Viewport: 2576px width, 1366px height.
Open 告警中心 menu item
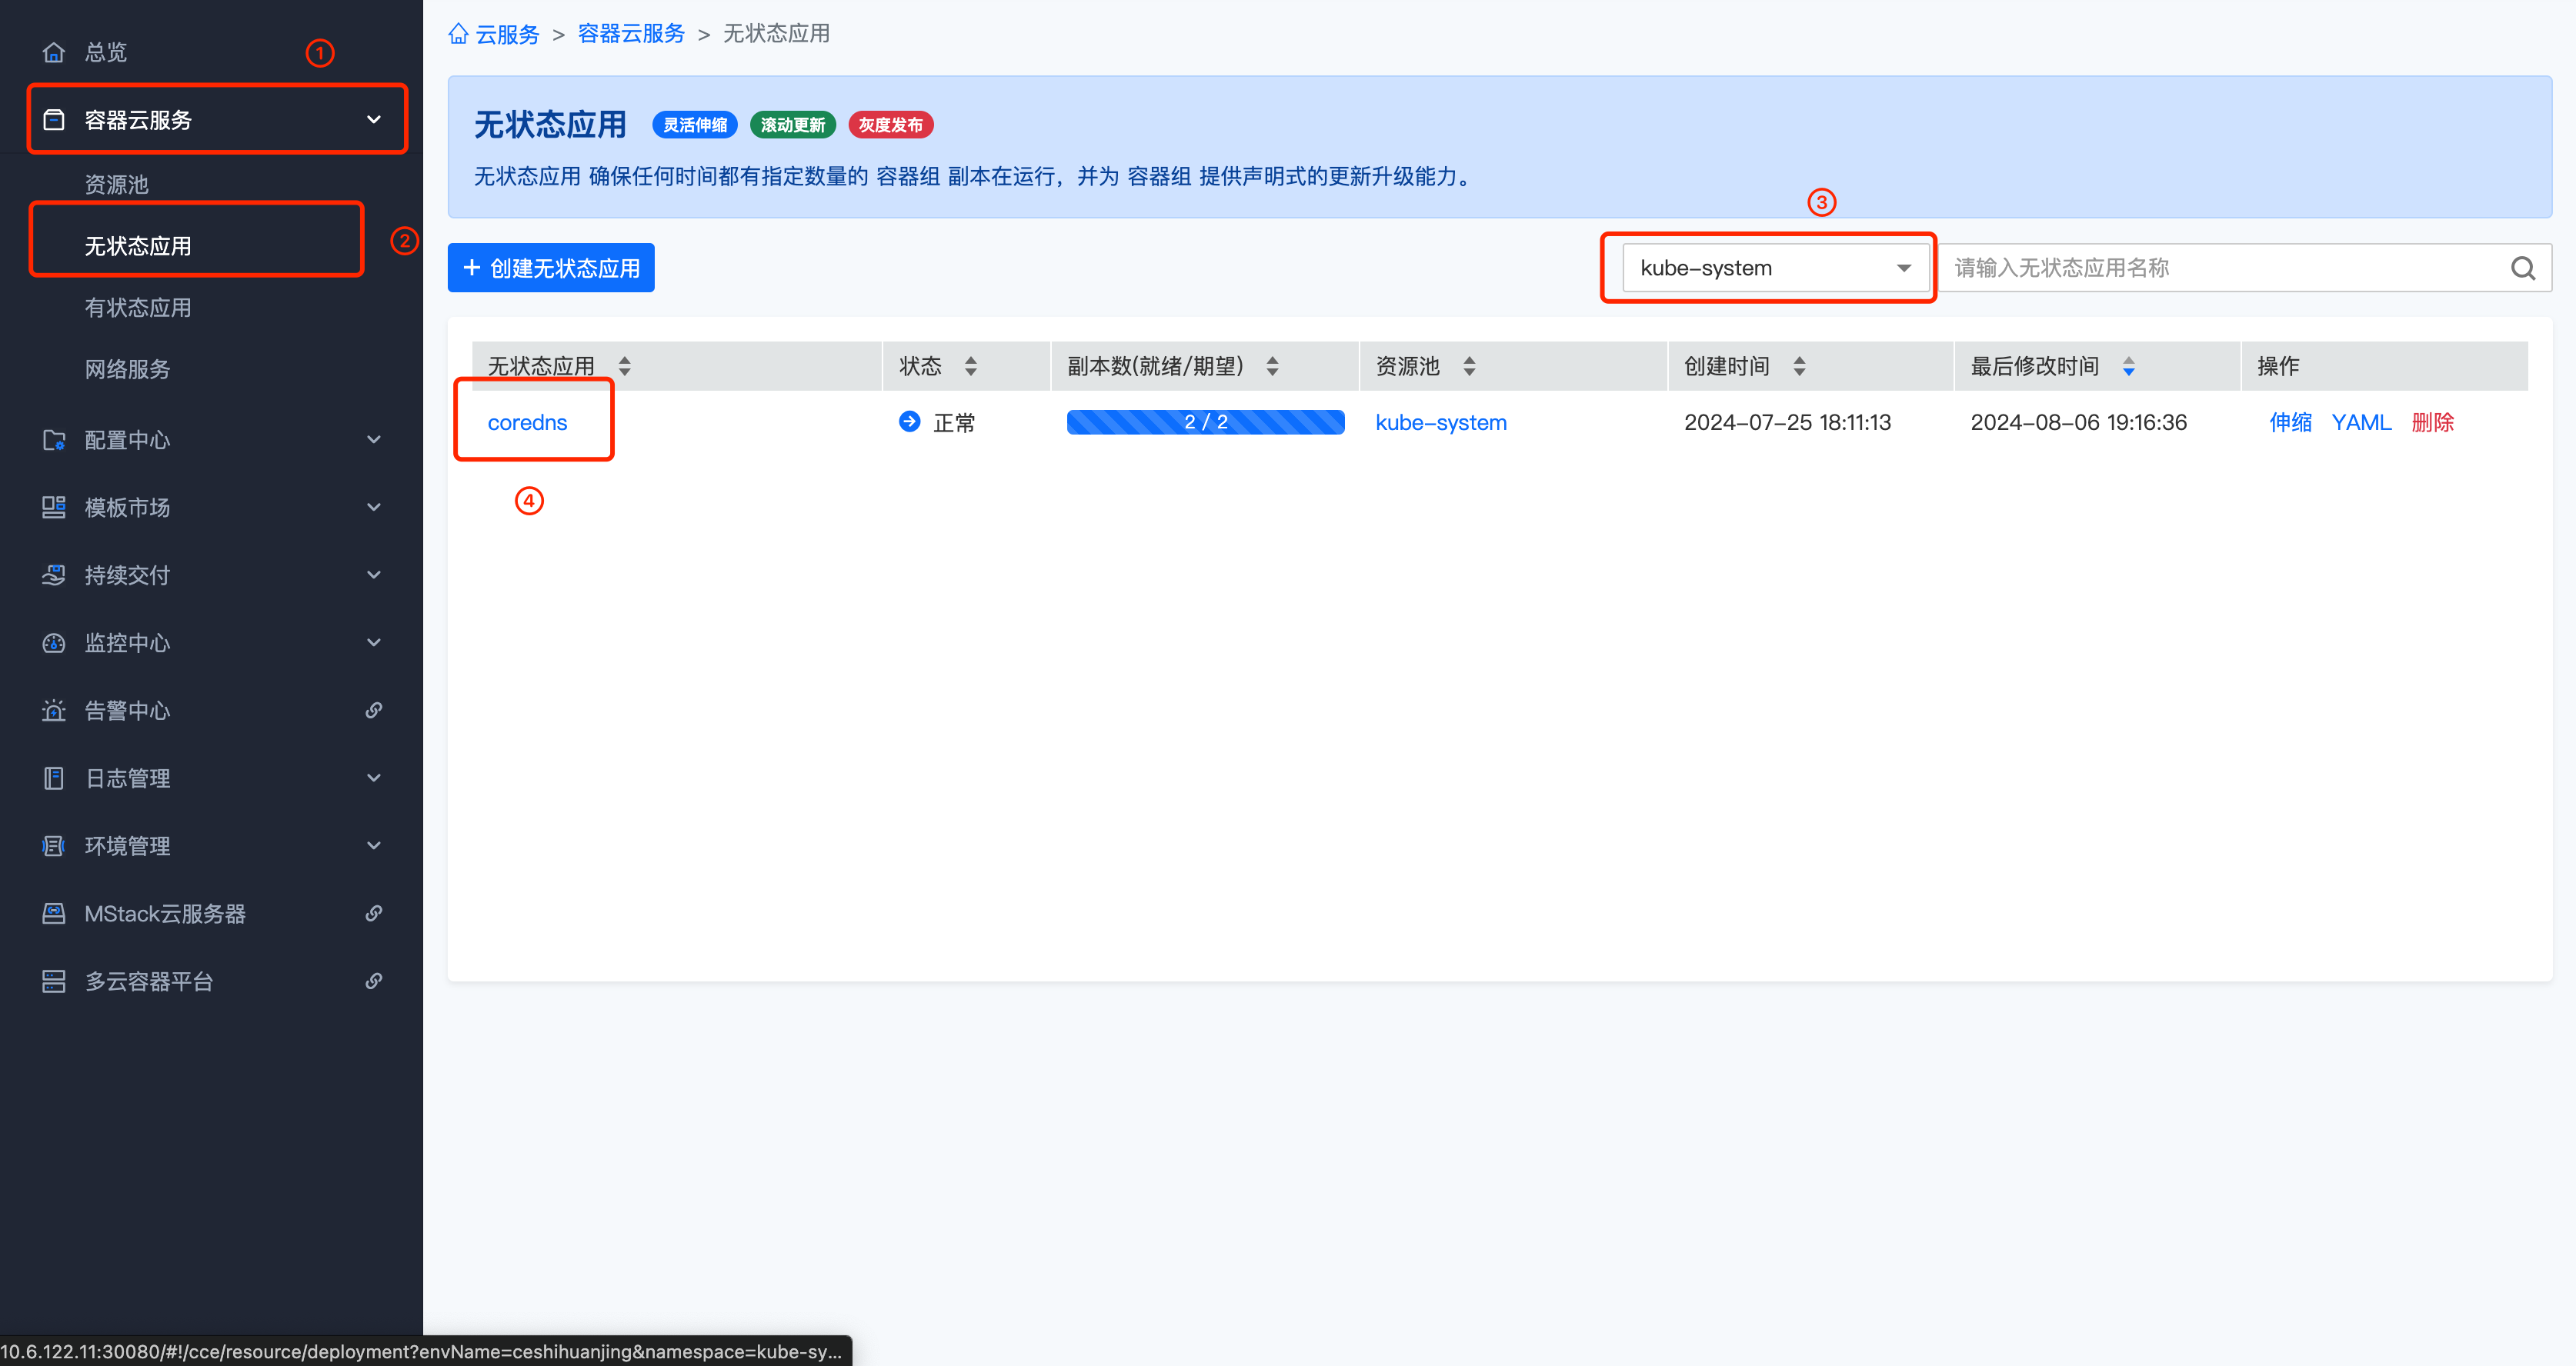127,711
